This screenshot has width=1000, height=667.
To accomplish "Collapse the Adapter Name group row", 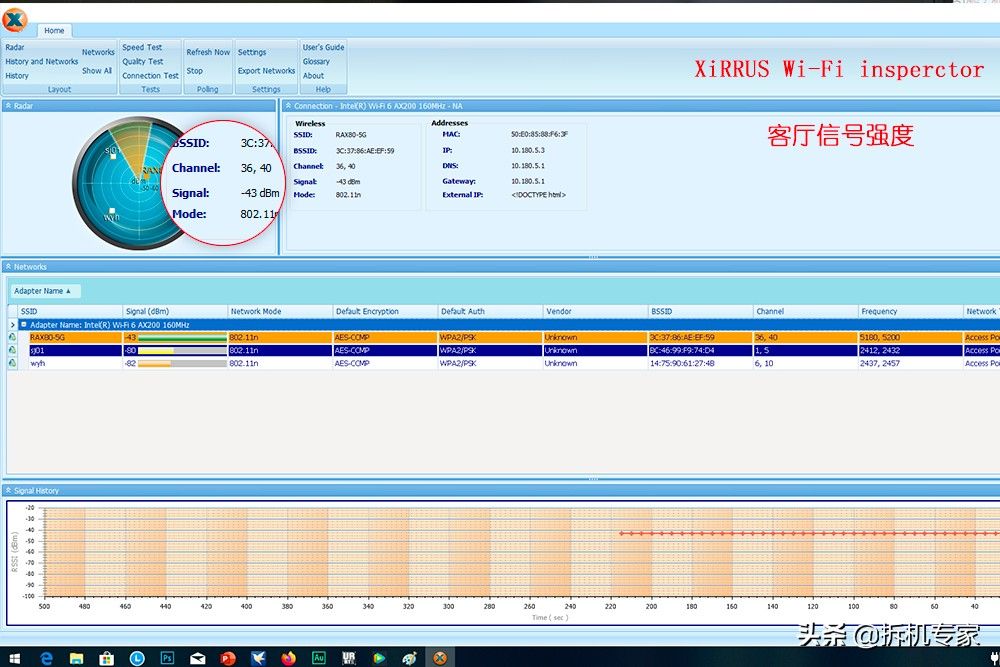I will [24, 325].
